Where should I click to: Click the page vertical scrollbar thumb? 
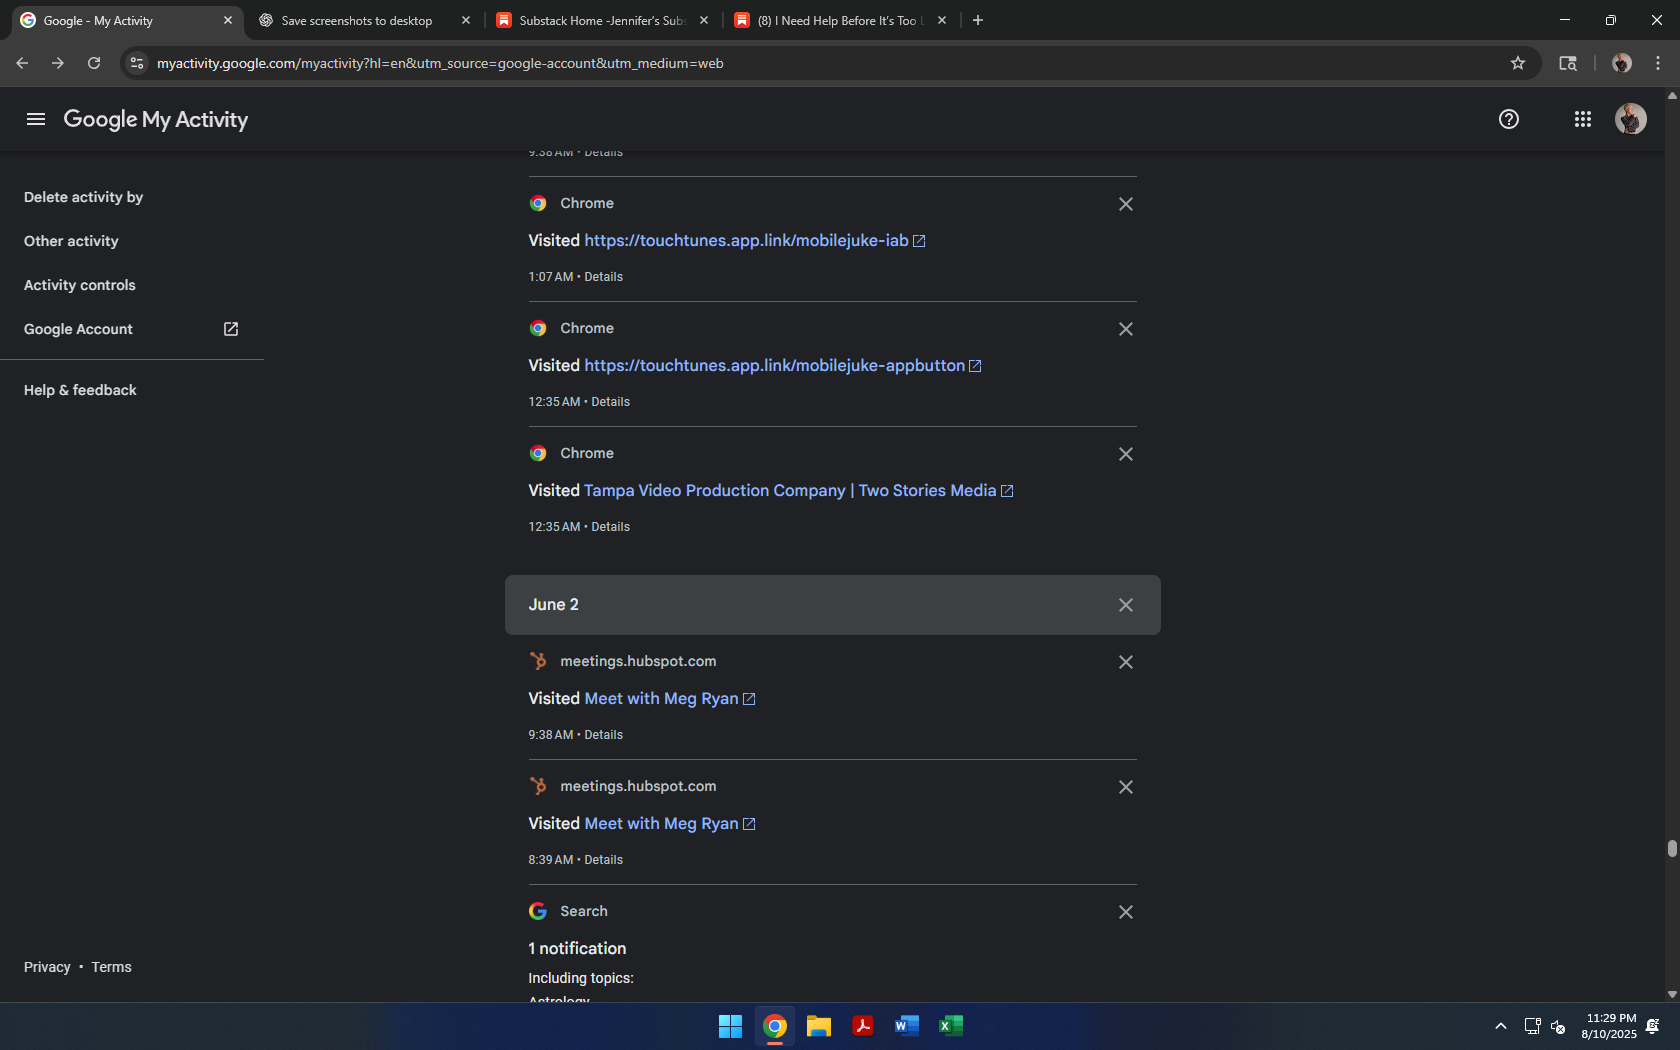1672,848
